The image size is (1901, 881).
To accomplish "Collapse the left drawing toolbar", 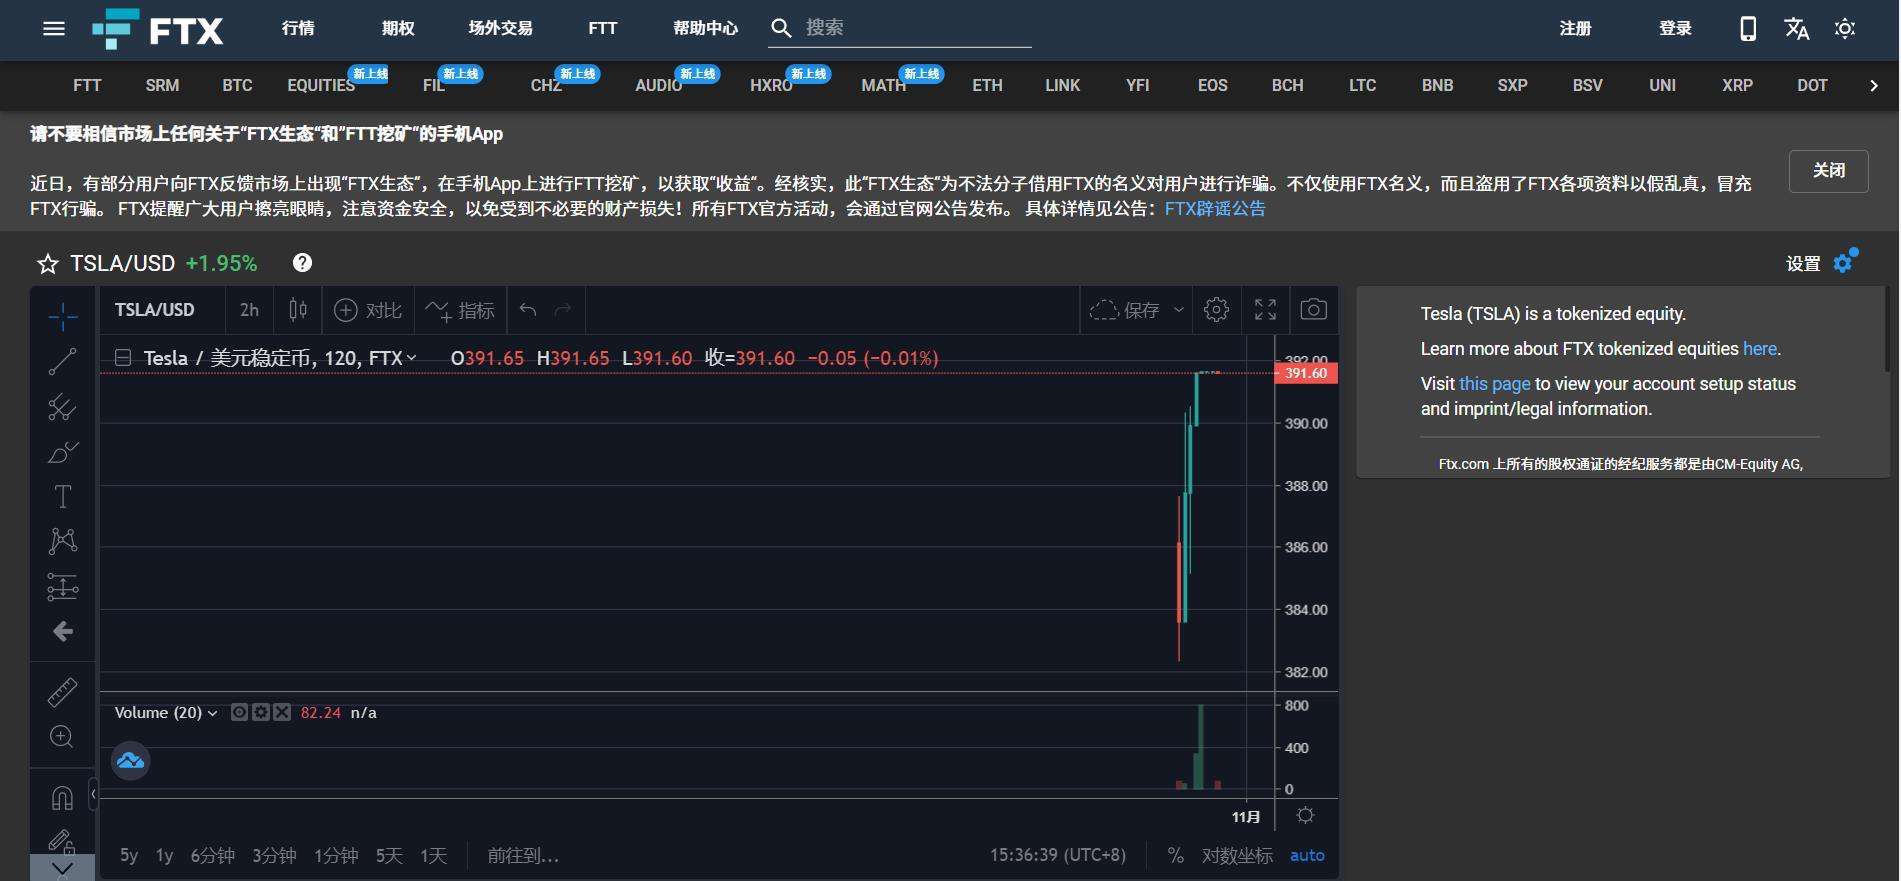I will coord(93,794).
